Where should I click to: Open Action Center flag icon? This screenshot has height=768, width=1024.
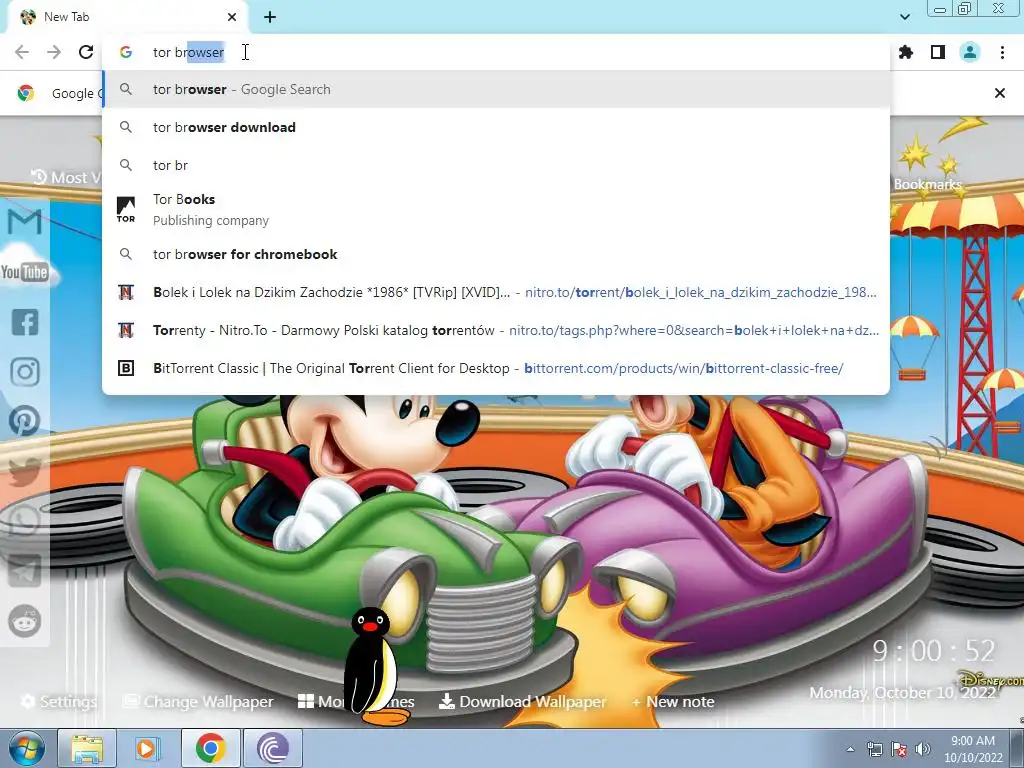(899, 749)
